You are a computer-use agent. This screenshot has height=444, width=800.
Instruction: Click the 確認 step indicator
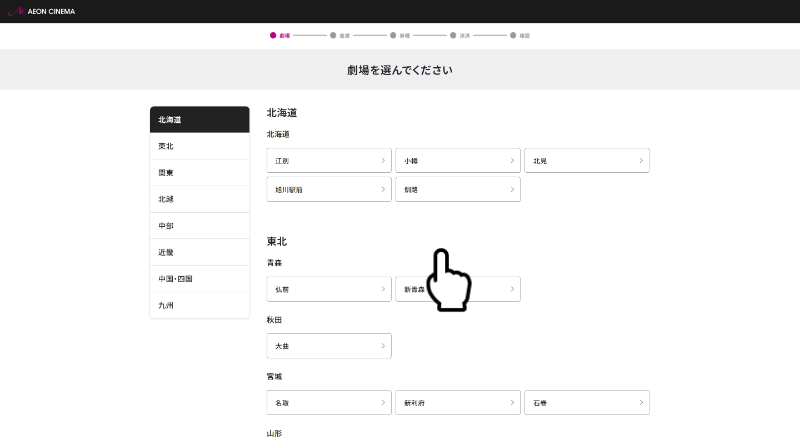(520, 36)
